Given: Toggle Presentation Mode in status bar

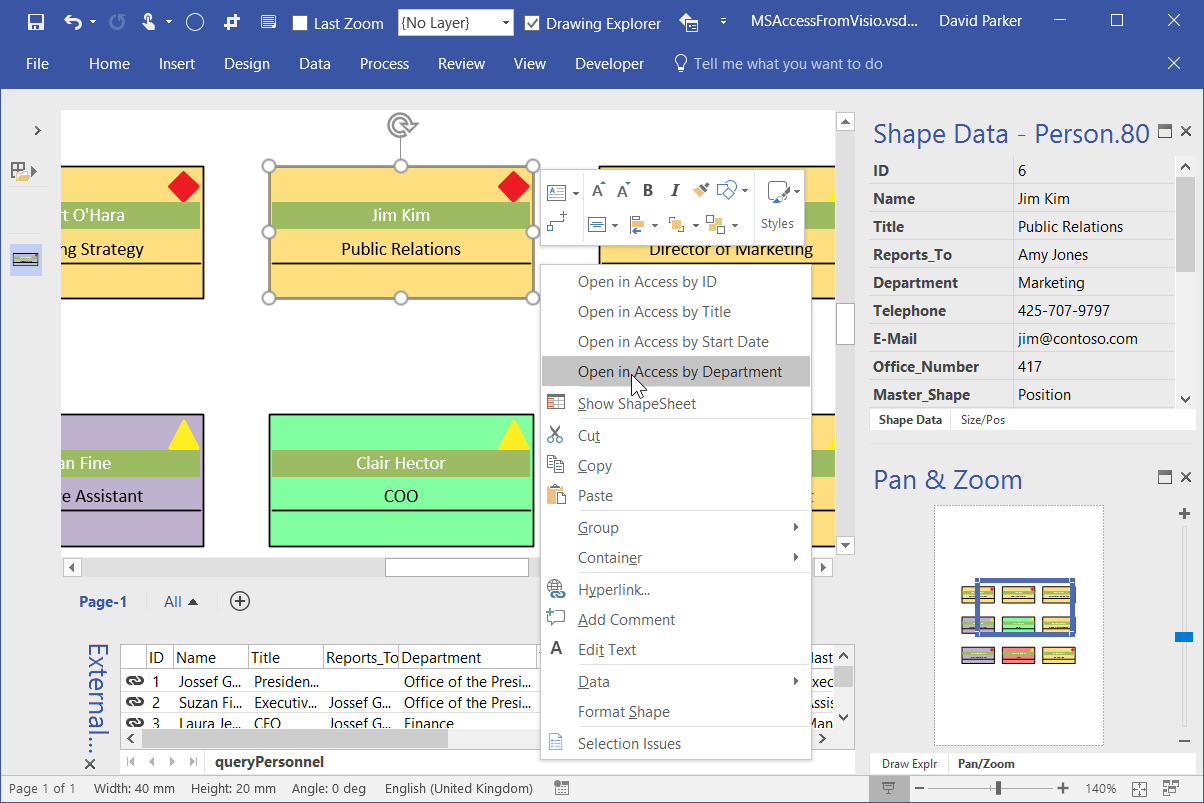Looking at the screenshot, I should click(x=888, y=788).
